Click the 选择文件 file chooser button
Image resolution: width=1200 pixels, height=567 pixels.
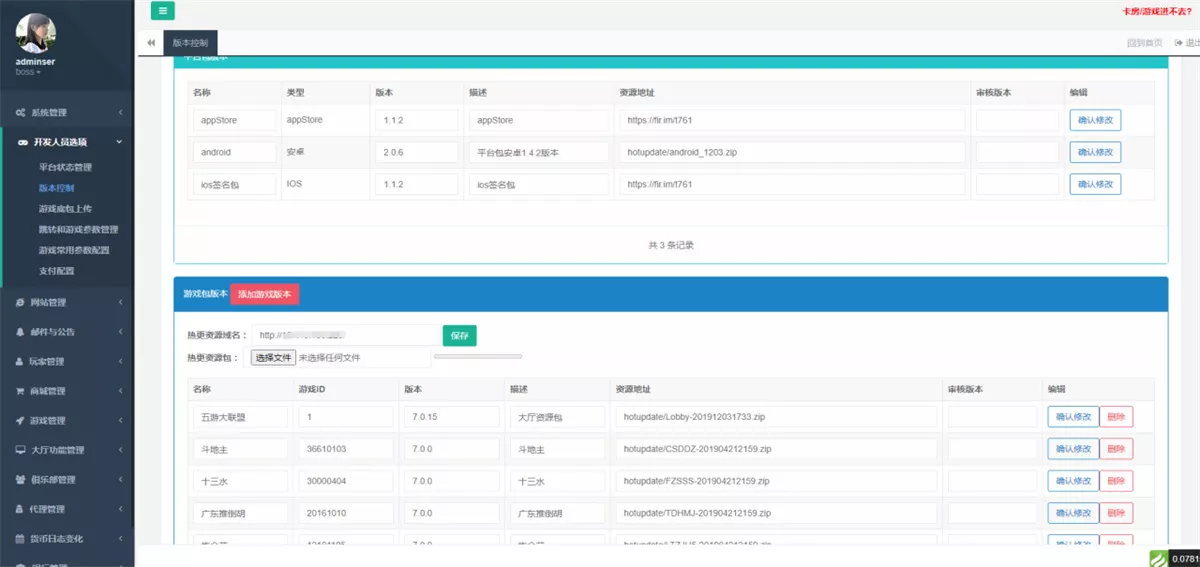[273, 357]
